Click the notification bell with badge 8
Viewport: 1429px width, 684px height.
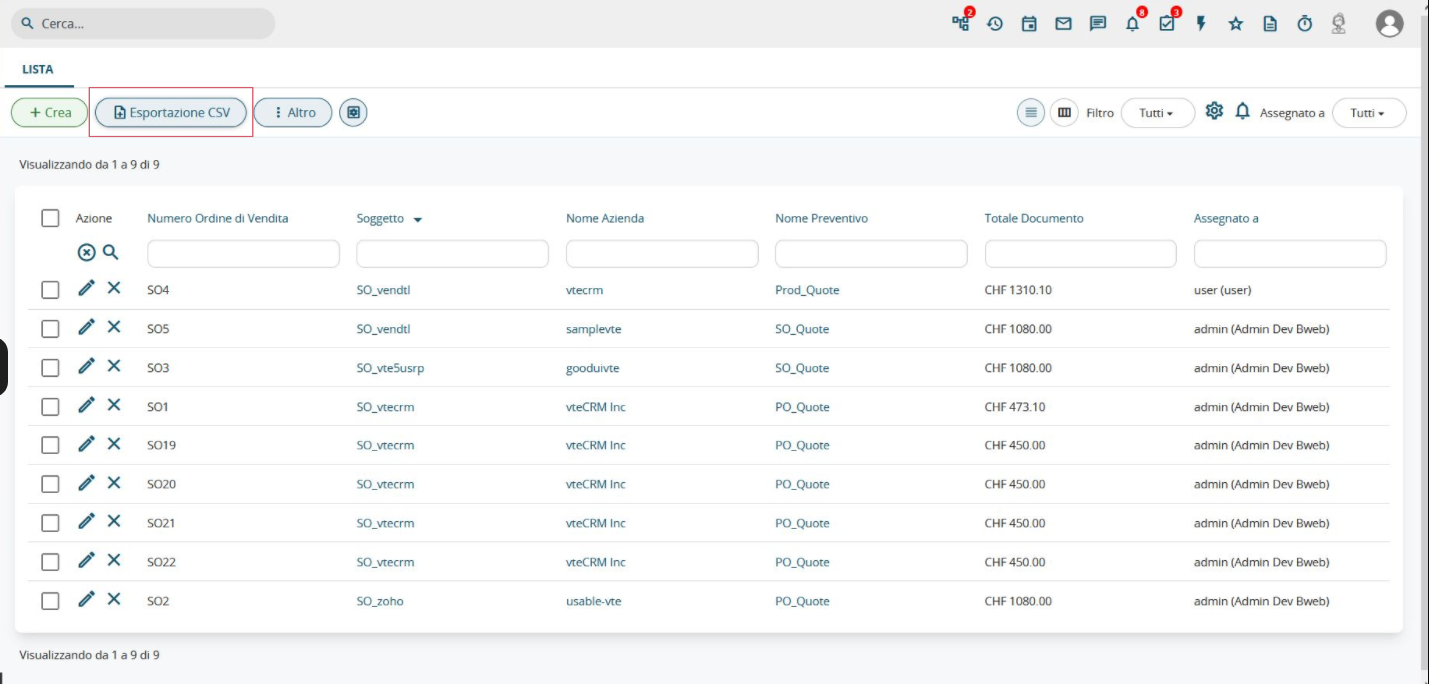pyautogui.click(x=1132, y=24)
